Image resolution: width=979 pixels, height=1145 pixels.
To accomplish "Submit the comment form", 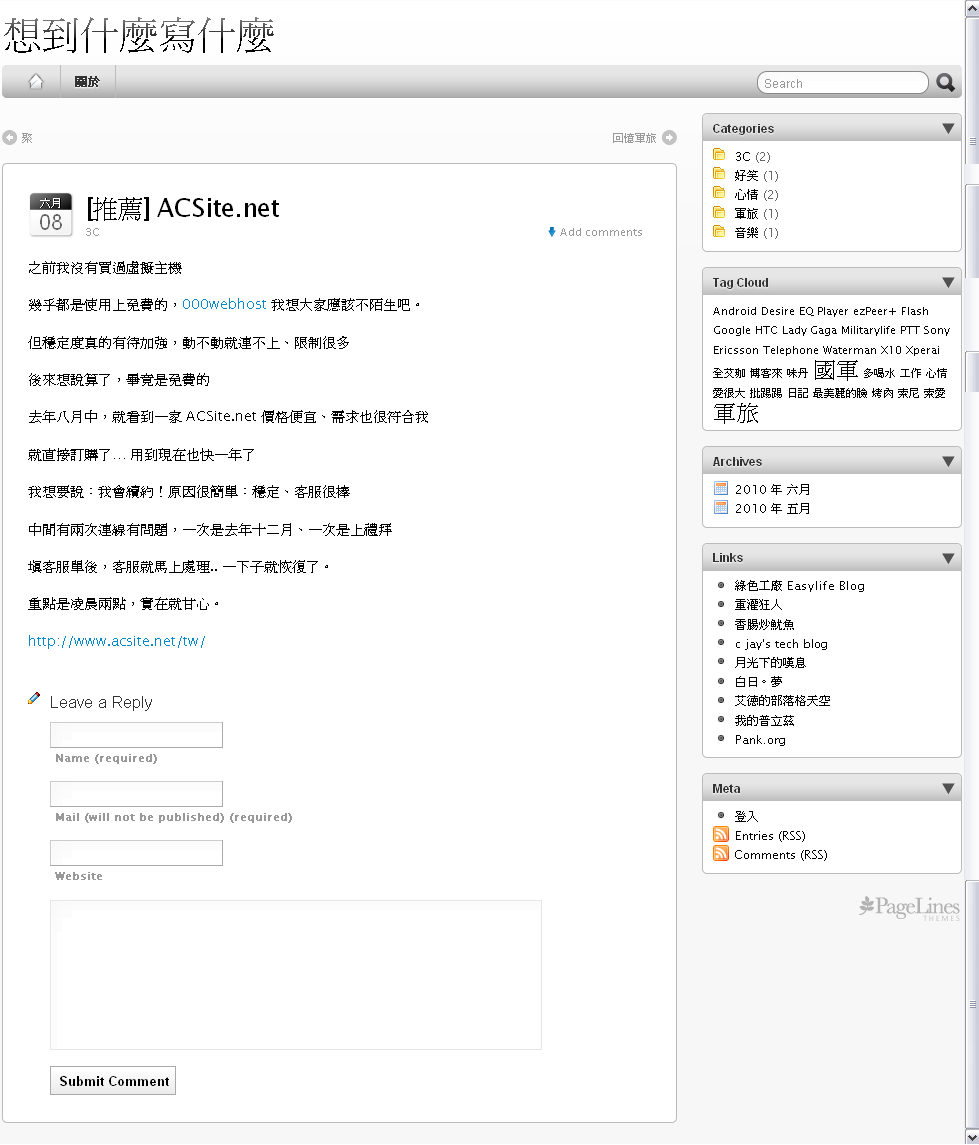I will pos(113,1081).
